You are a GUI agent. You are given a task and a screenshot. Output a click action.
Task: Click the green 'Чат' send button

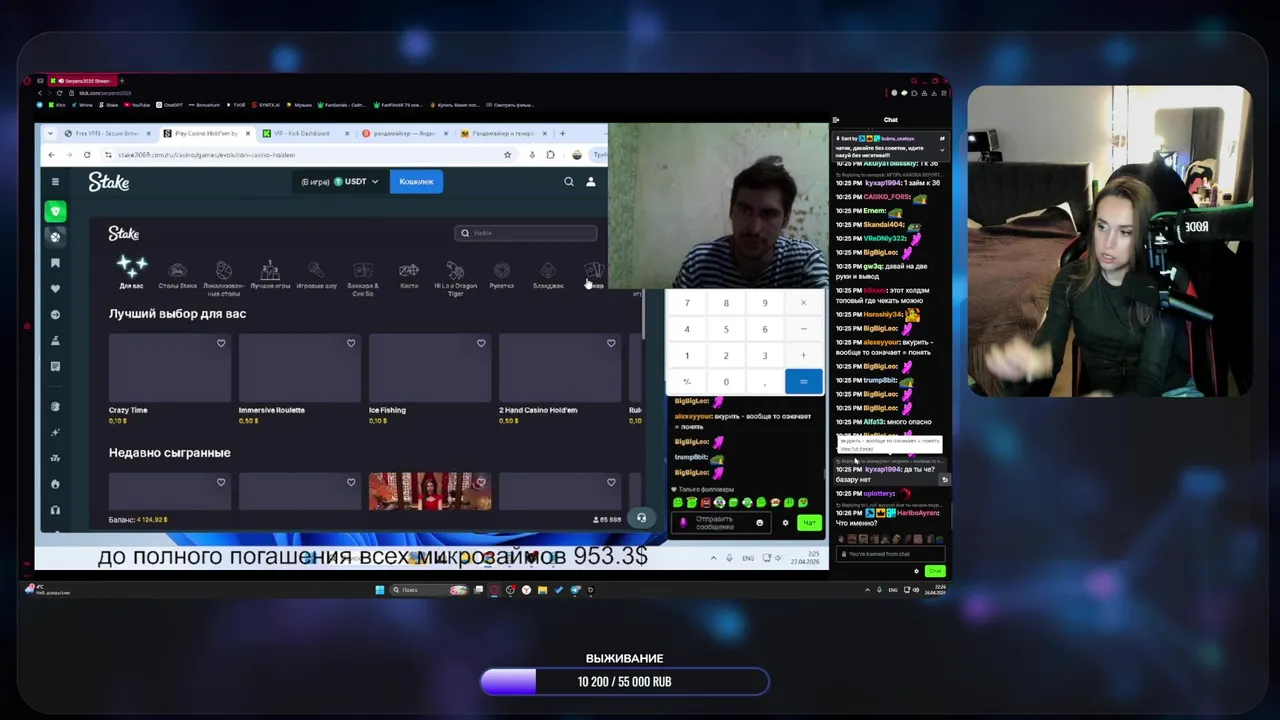pyautogui.click(x=808, y=523)
